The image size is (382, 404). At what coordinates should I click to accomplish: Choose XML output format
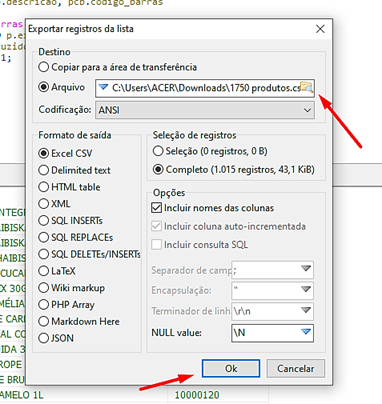54,203
